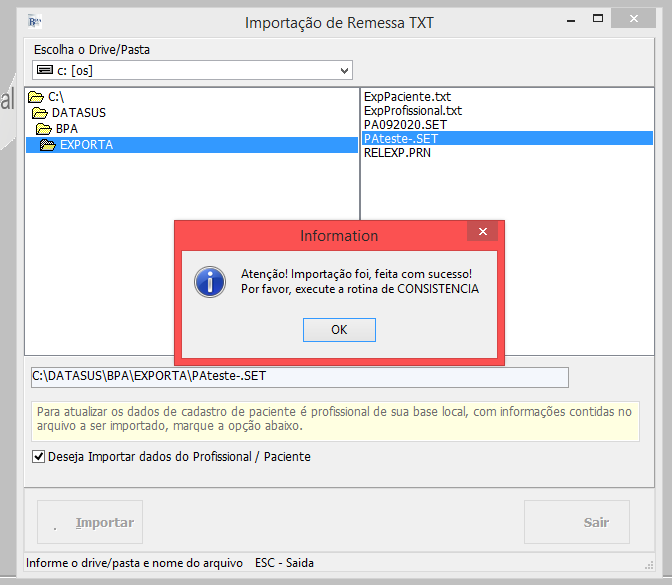Click the open EXPORTA folder icon
This screenshot has width=672, height=585.
point(48,145)
